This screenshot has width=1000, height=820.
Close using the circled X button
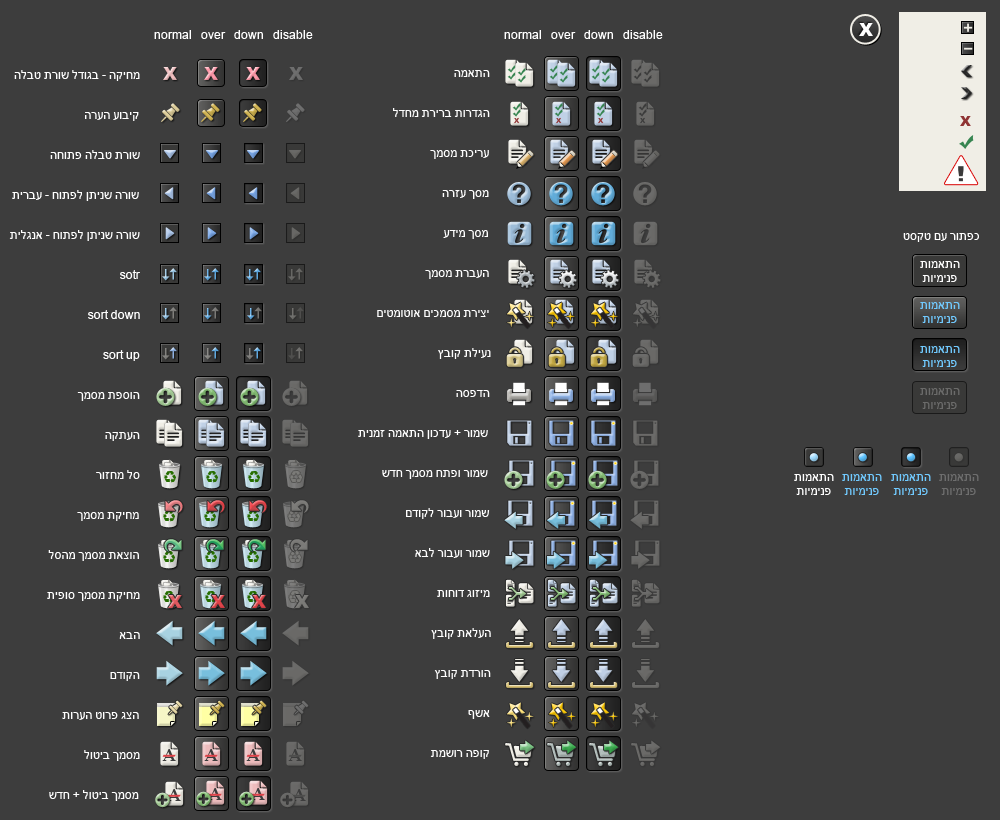click(x=865, y=29)
